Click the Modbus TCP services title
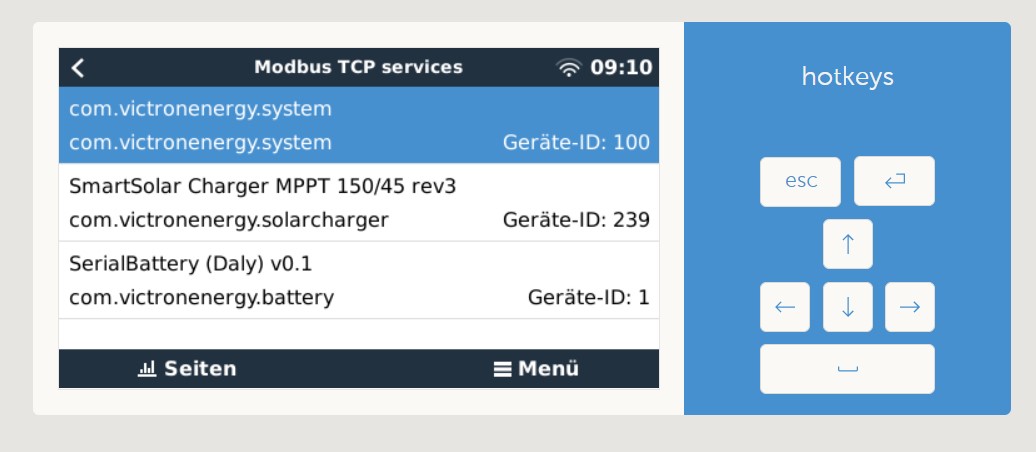The width and height of the screenshot is (1036, 452). (x=359, y=67)
